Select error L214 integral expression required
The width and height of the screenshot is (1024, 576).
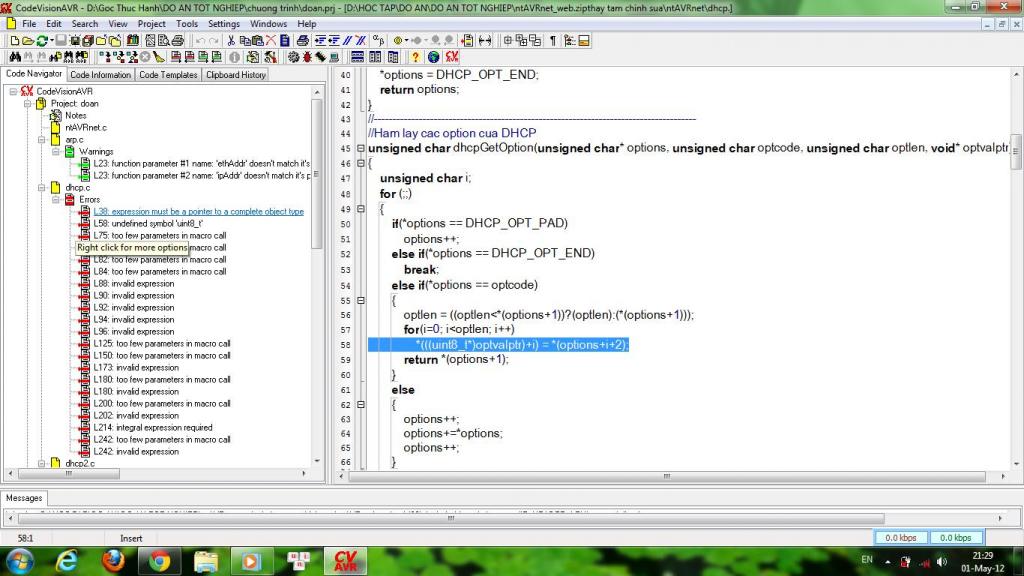(x=153, y=428)
